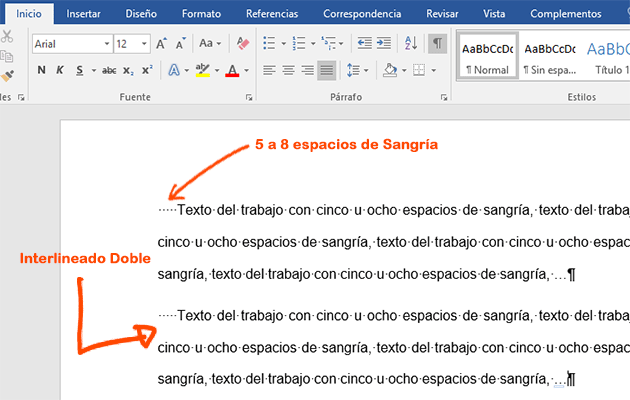Click the bulleted list icon
Viewport: 630px width, 400px height.
pyautogui.click(x=269, y=43)
